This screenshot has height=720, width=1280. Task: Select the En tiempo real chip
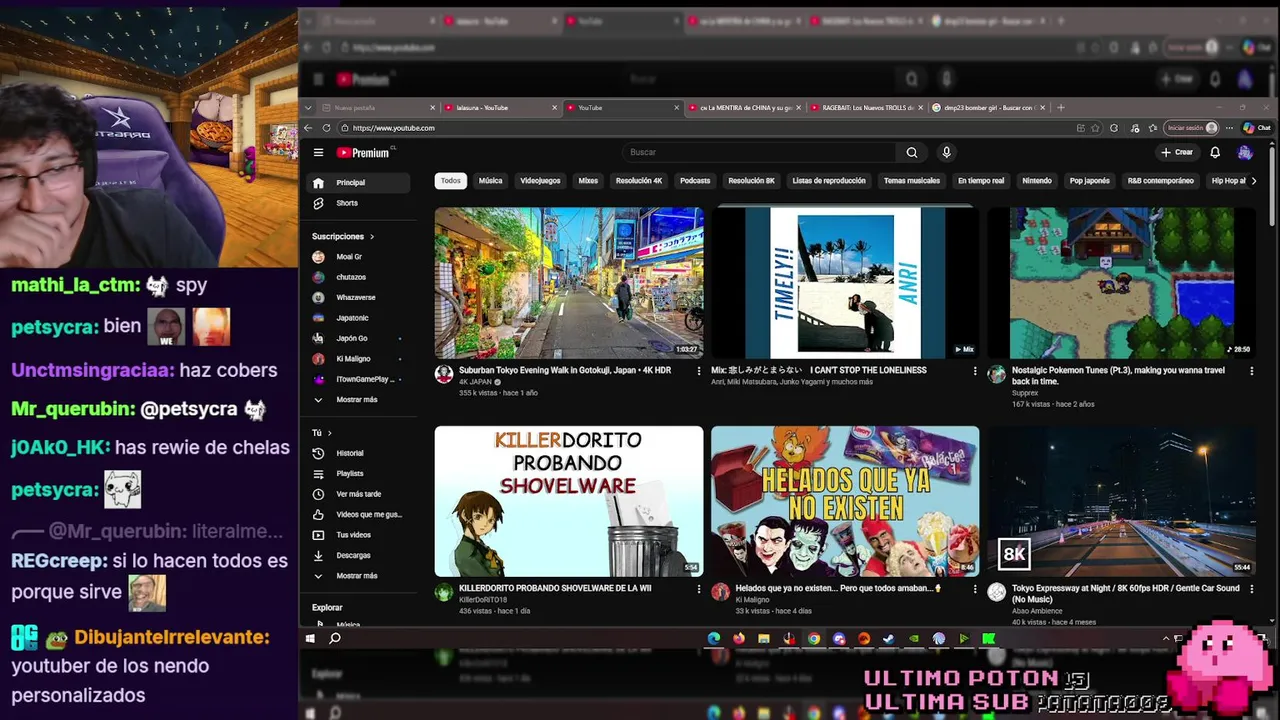(980, 181)
